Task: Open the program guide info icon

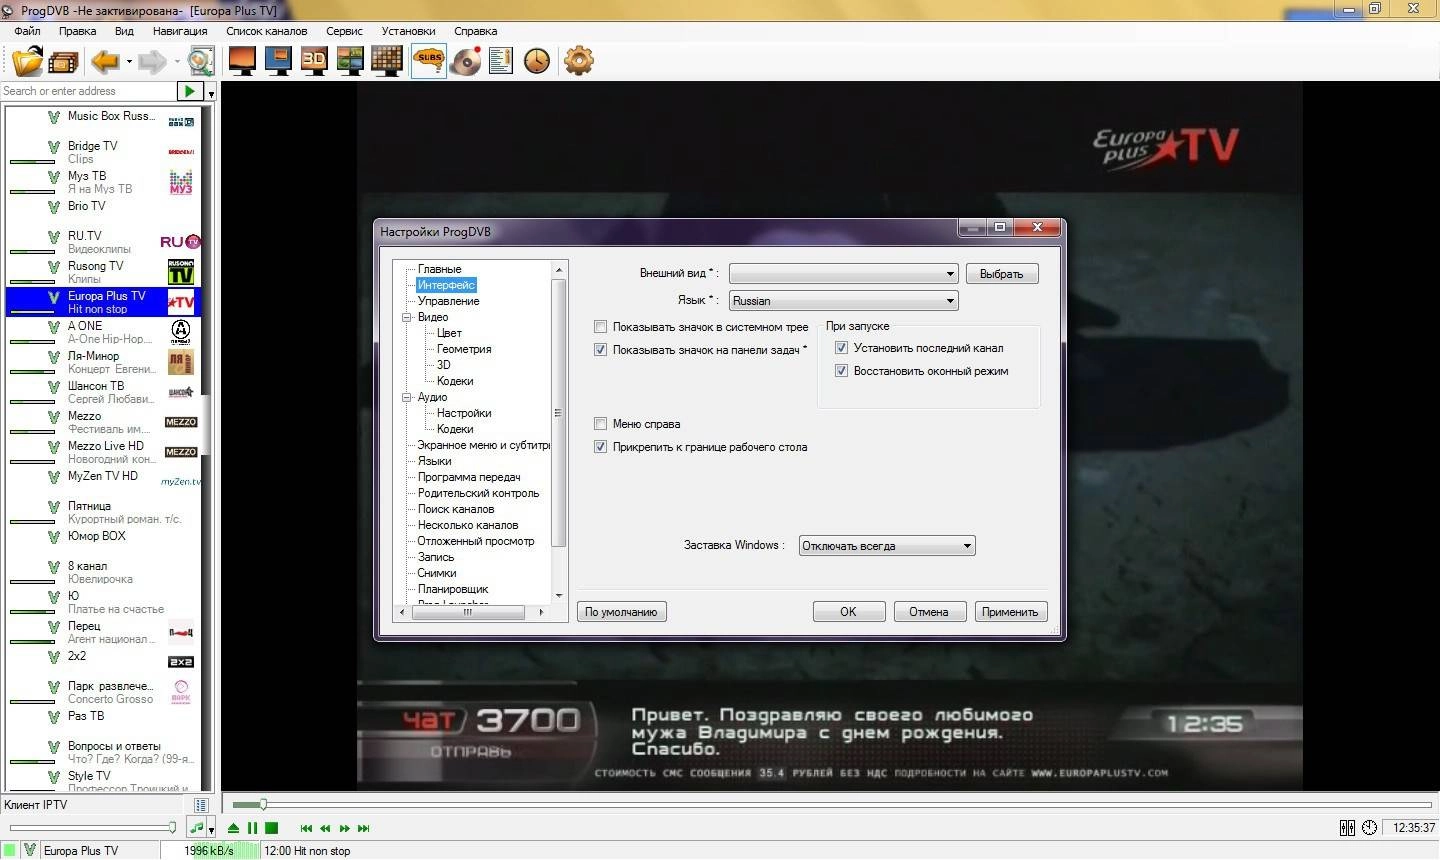Action: 501,61
